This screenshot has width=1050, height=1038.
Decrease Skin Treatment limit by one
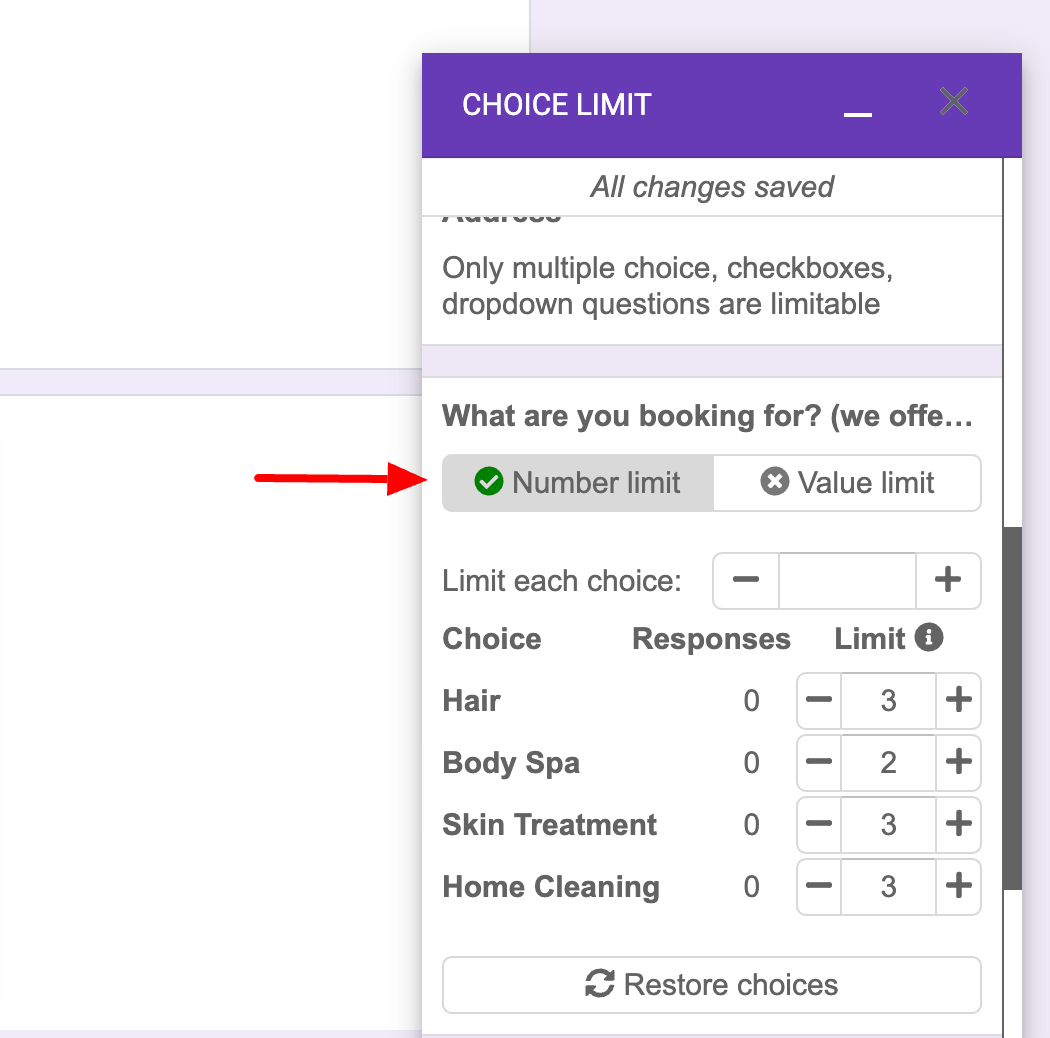(x=819, y=825)
